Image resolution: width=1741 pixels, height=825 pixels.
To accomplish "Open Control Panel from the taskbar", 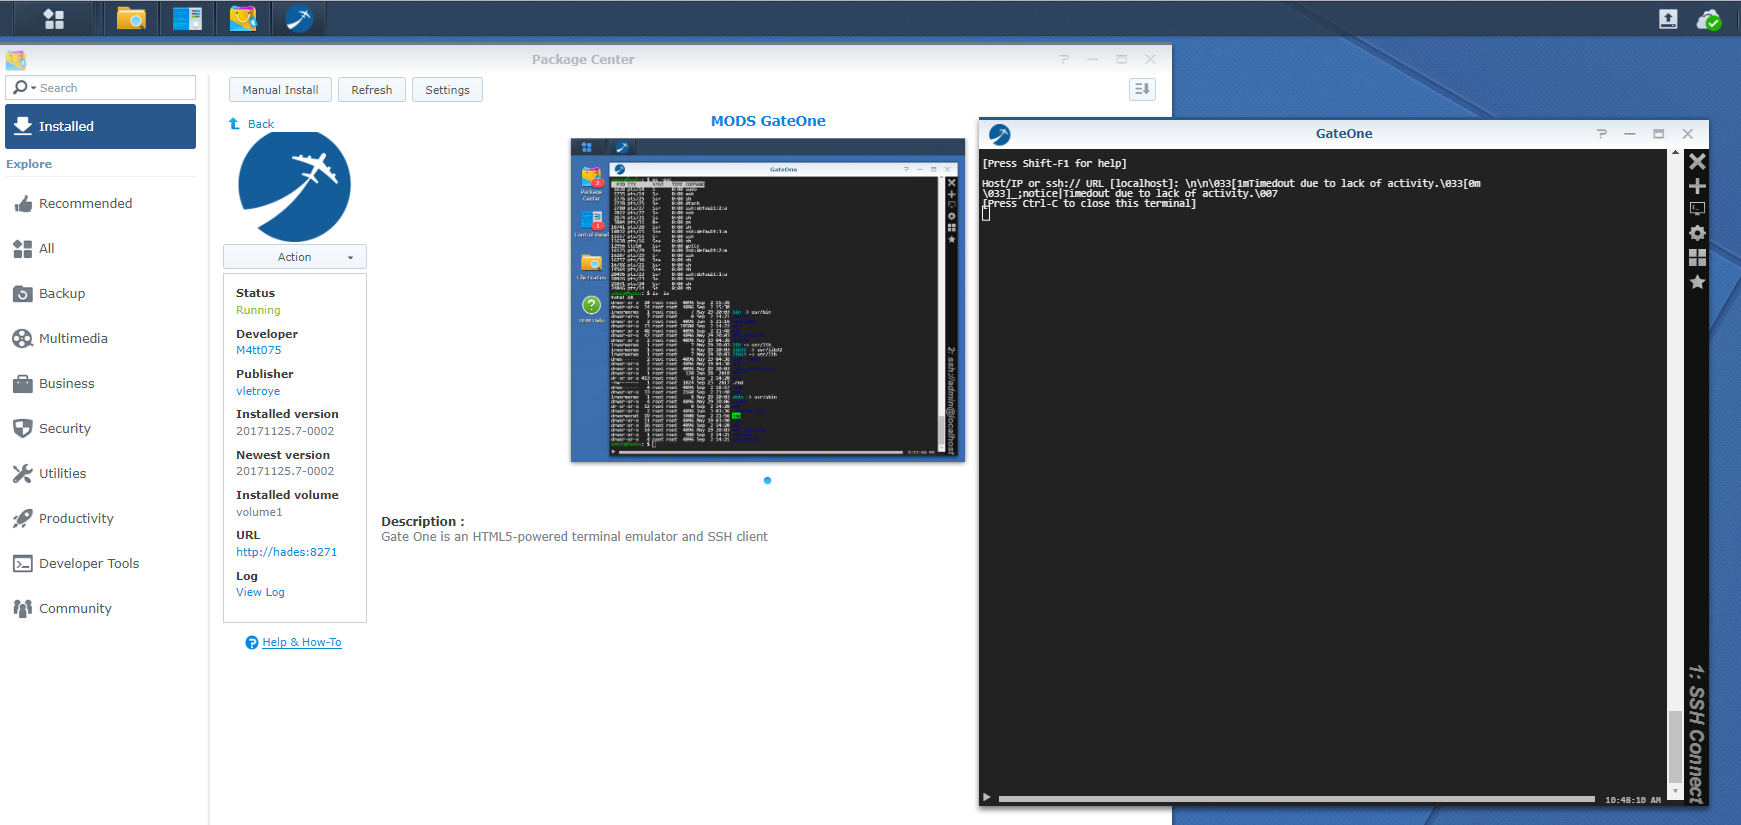I will (x=187, y=18).
